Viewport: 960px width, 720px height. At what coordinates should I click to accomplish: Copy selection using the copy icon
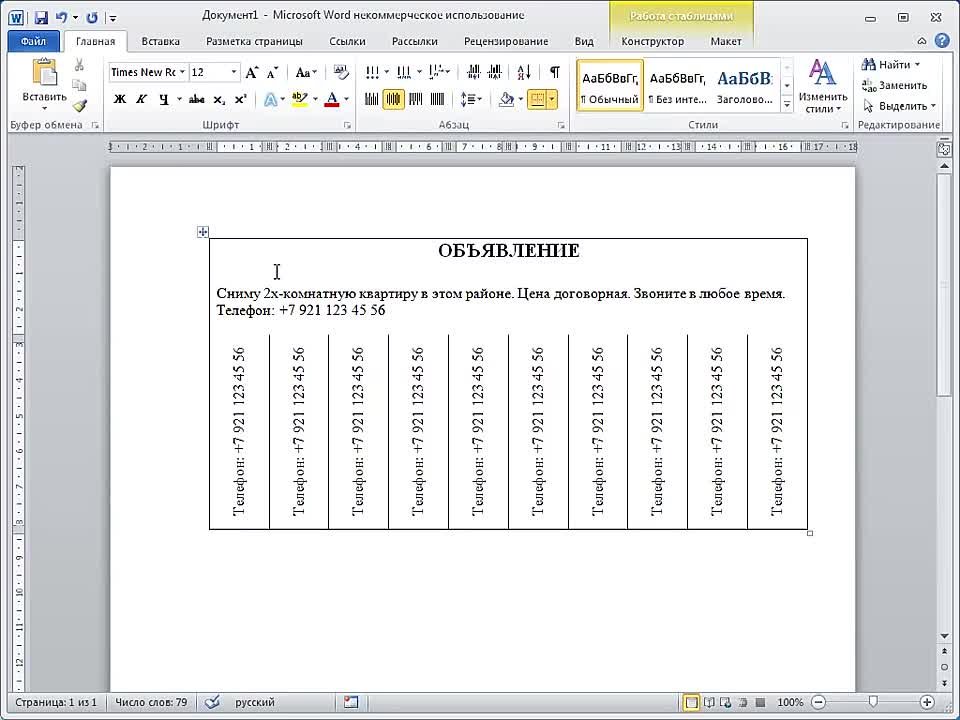79,85
